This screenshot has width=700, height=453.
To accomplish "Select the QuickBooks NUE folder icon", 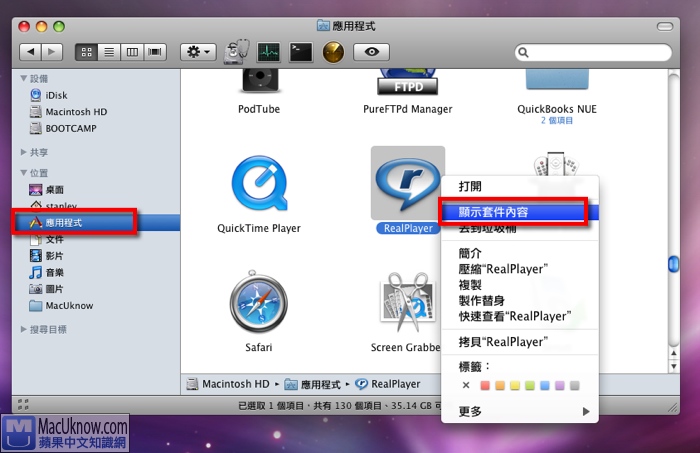I will point(557,79).
